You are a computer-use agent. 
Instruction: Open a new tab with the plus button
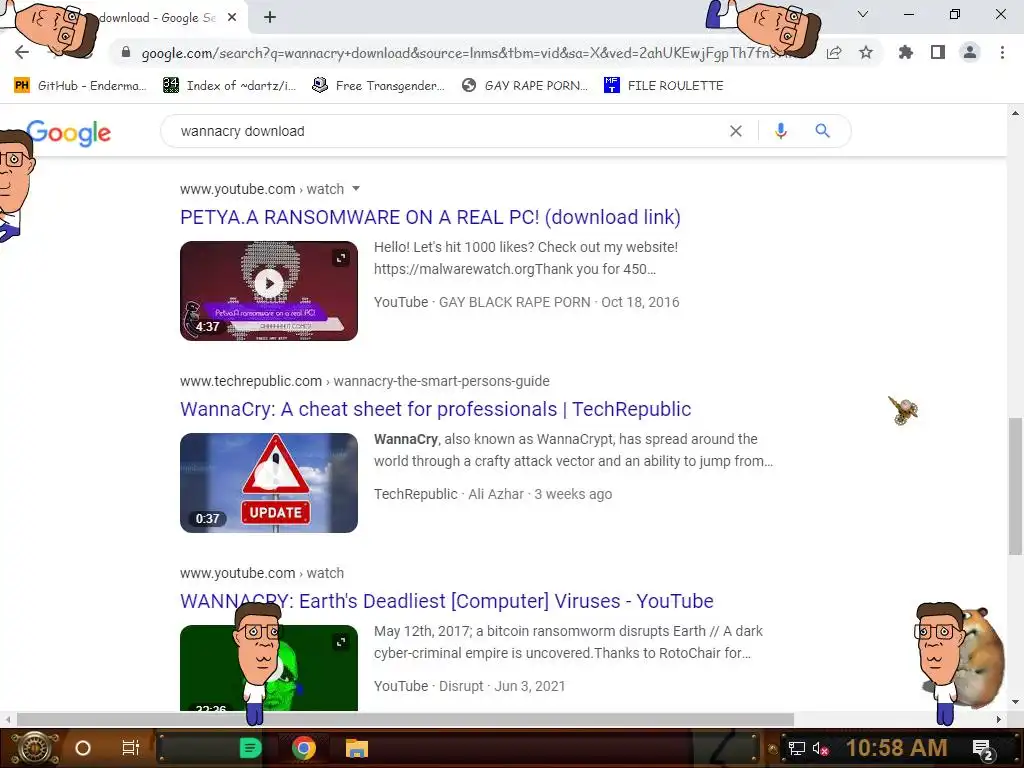point(270,18)
